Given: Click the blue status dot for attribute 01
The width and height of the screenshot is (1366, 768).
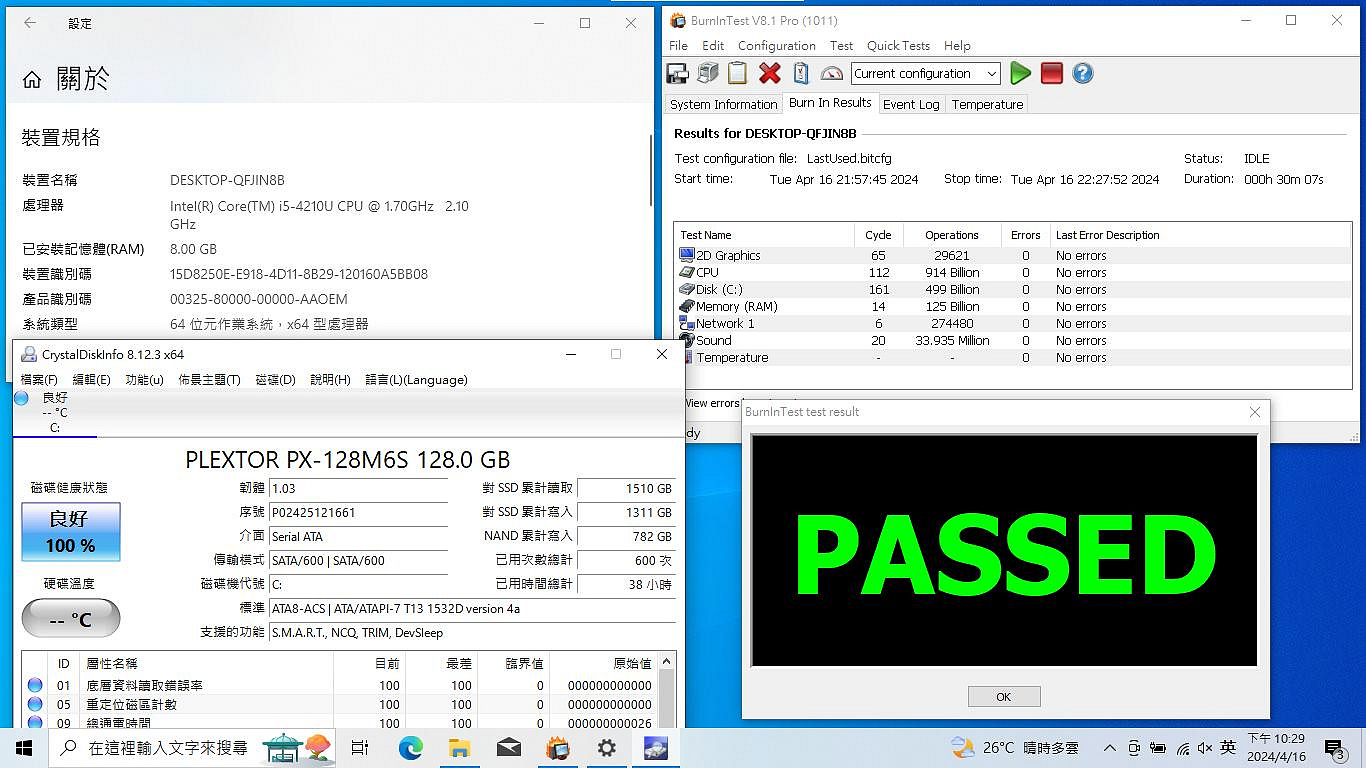Looking at the screenshot, I should (x=35, y=685).
